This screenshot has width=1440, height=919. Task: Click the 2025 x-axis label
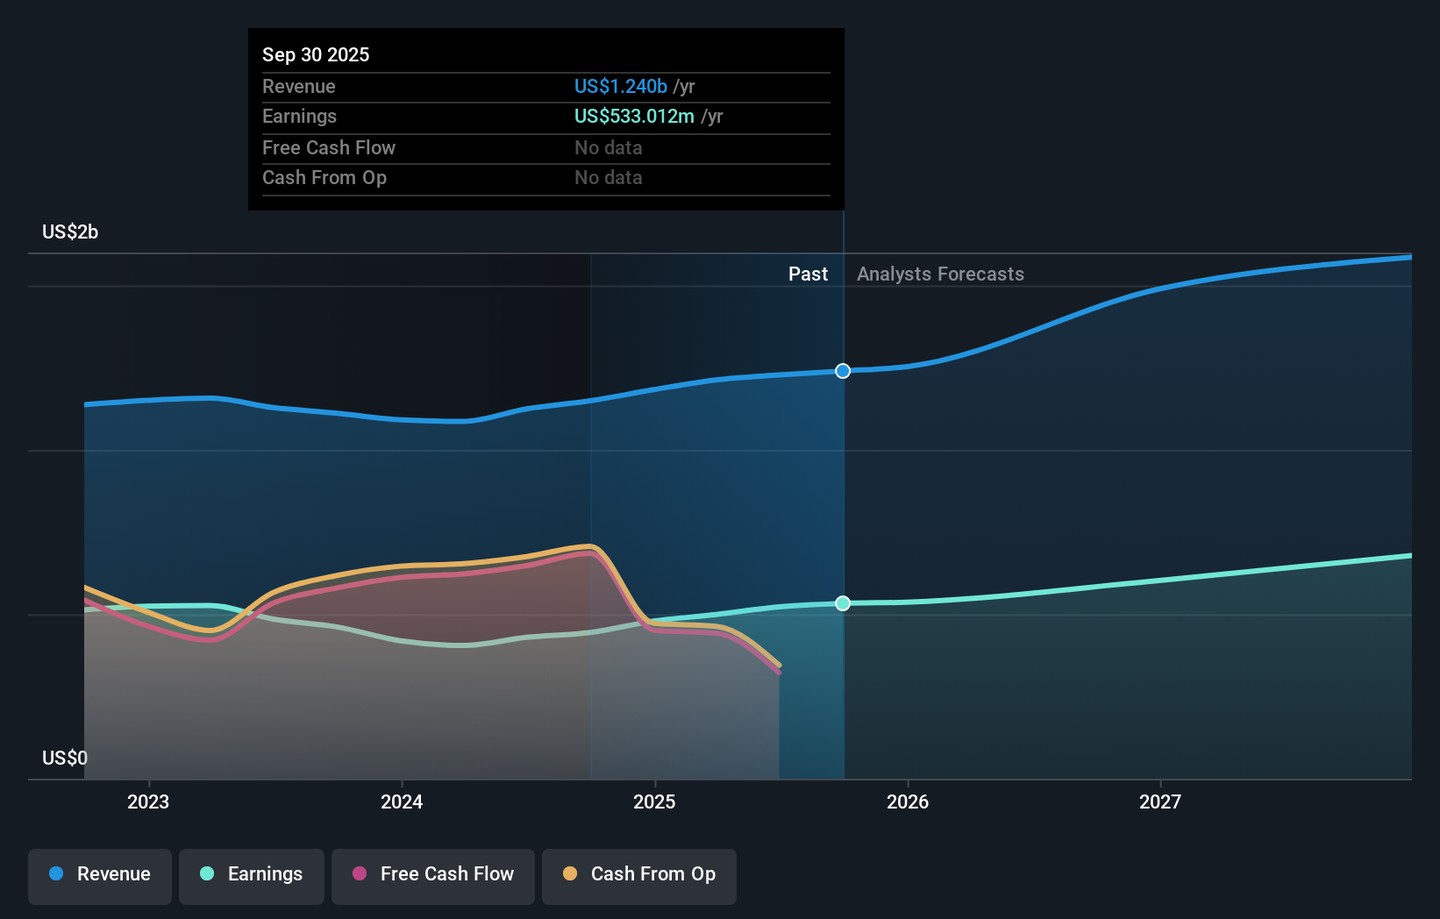(x=654, y=802)
